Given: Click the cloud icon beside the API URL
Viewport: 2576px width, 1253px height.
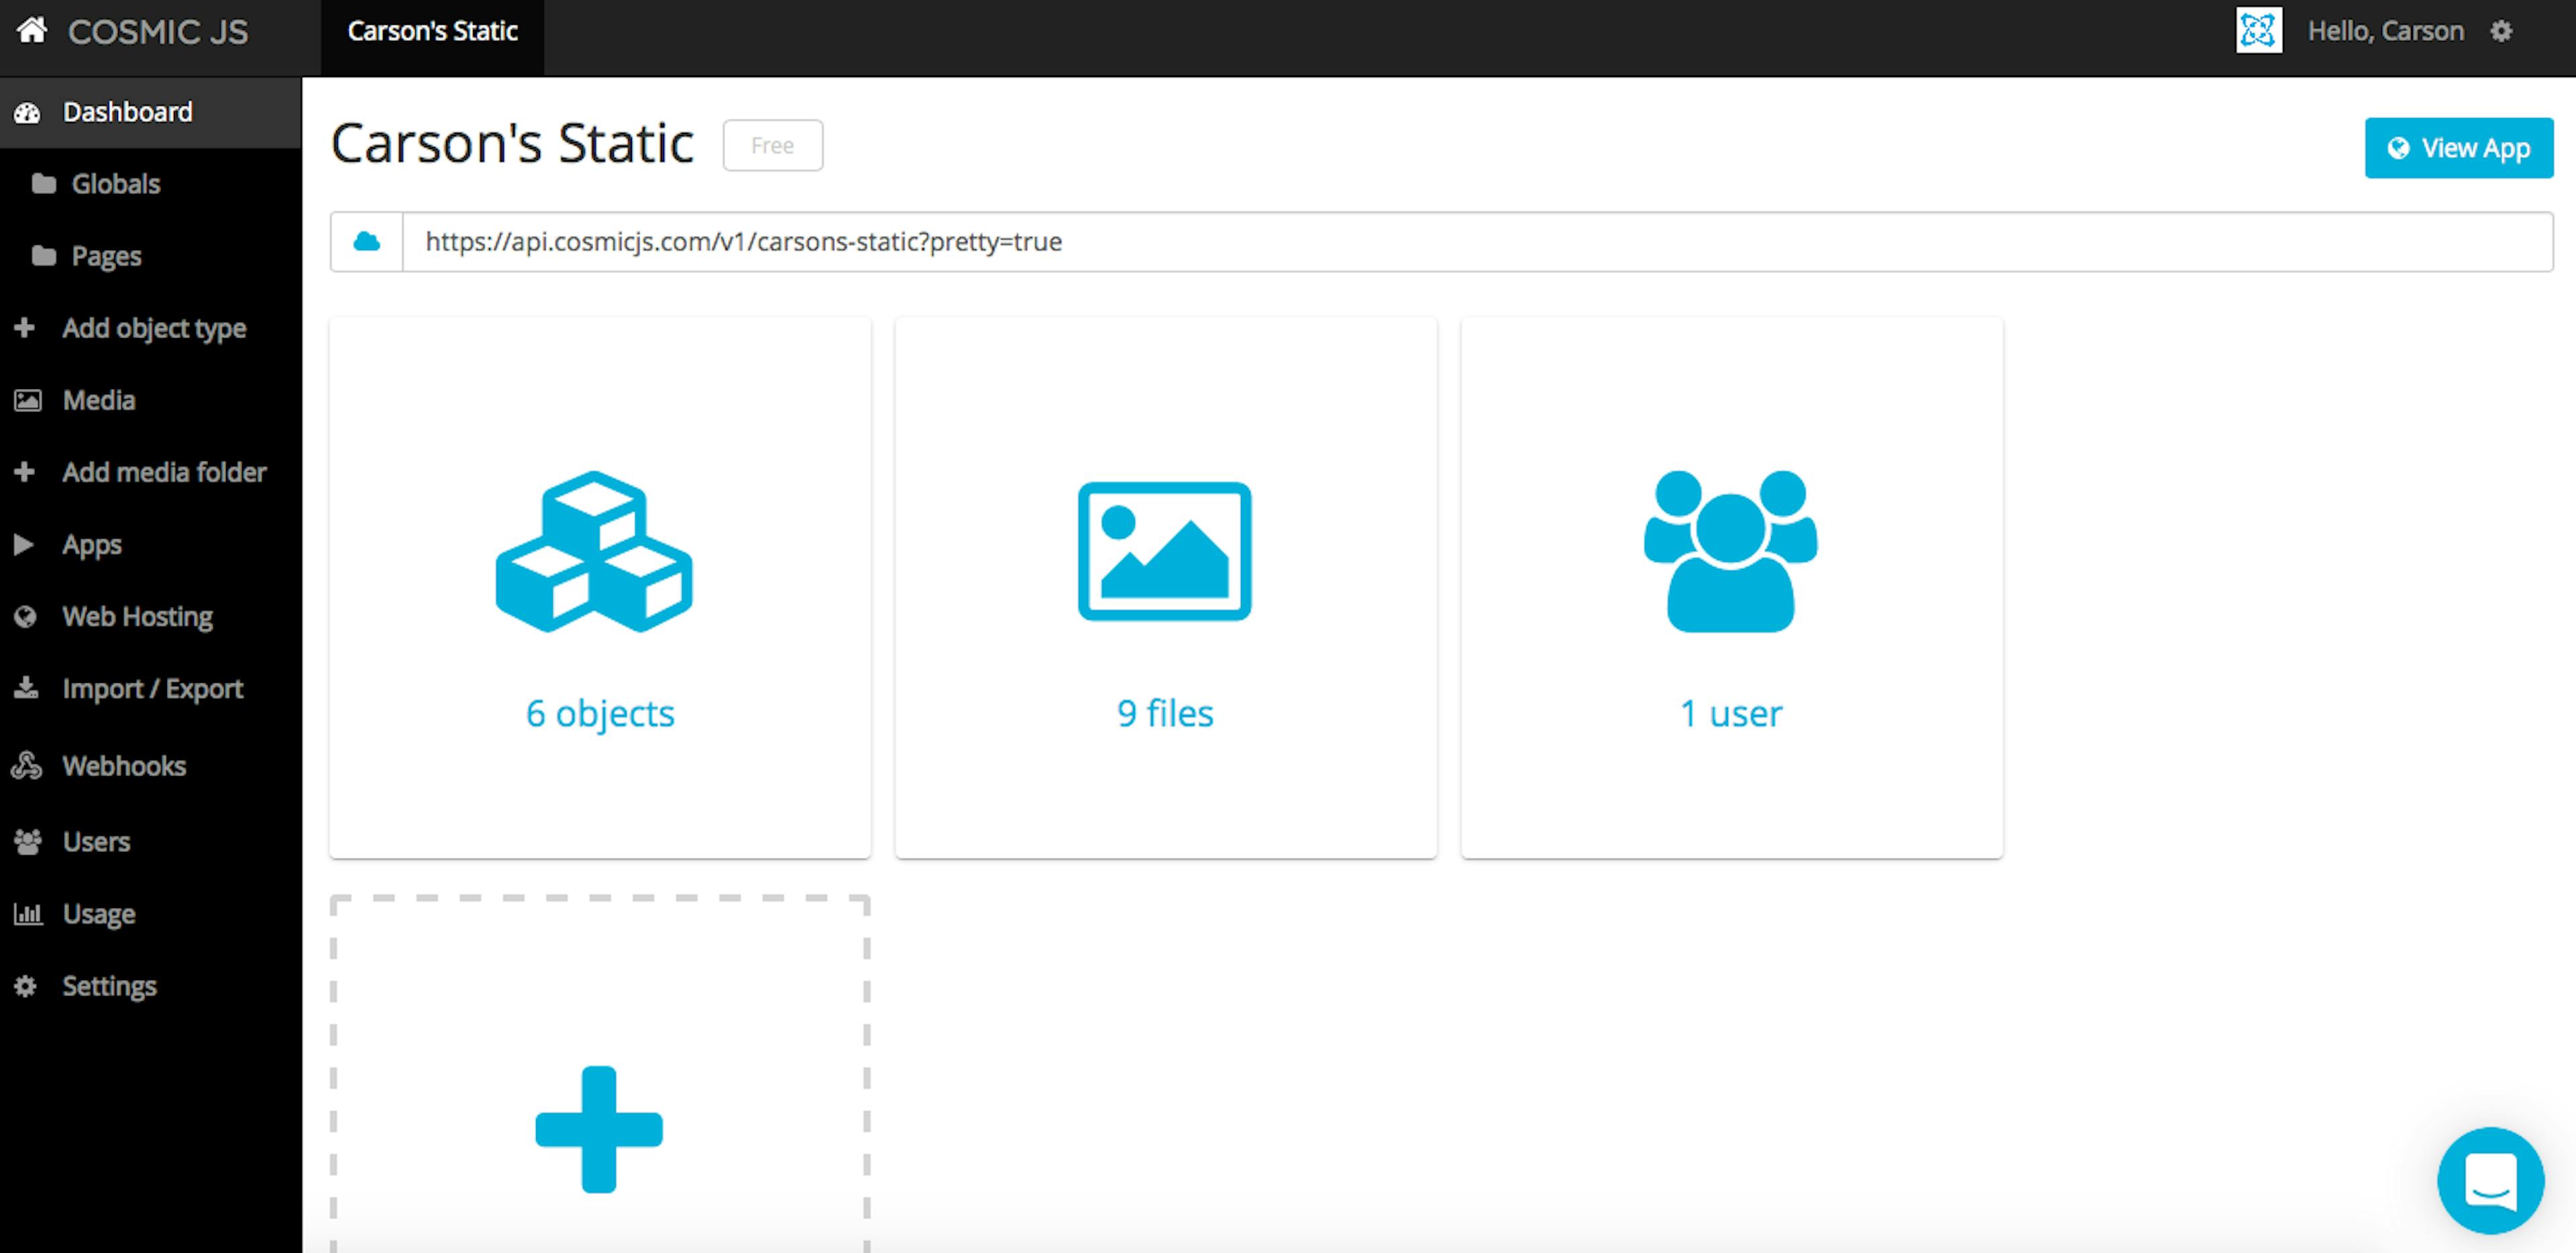Looking at the screenshot, I should (367, 241).
